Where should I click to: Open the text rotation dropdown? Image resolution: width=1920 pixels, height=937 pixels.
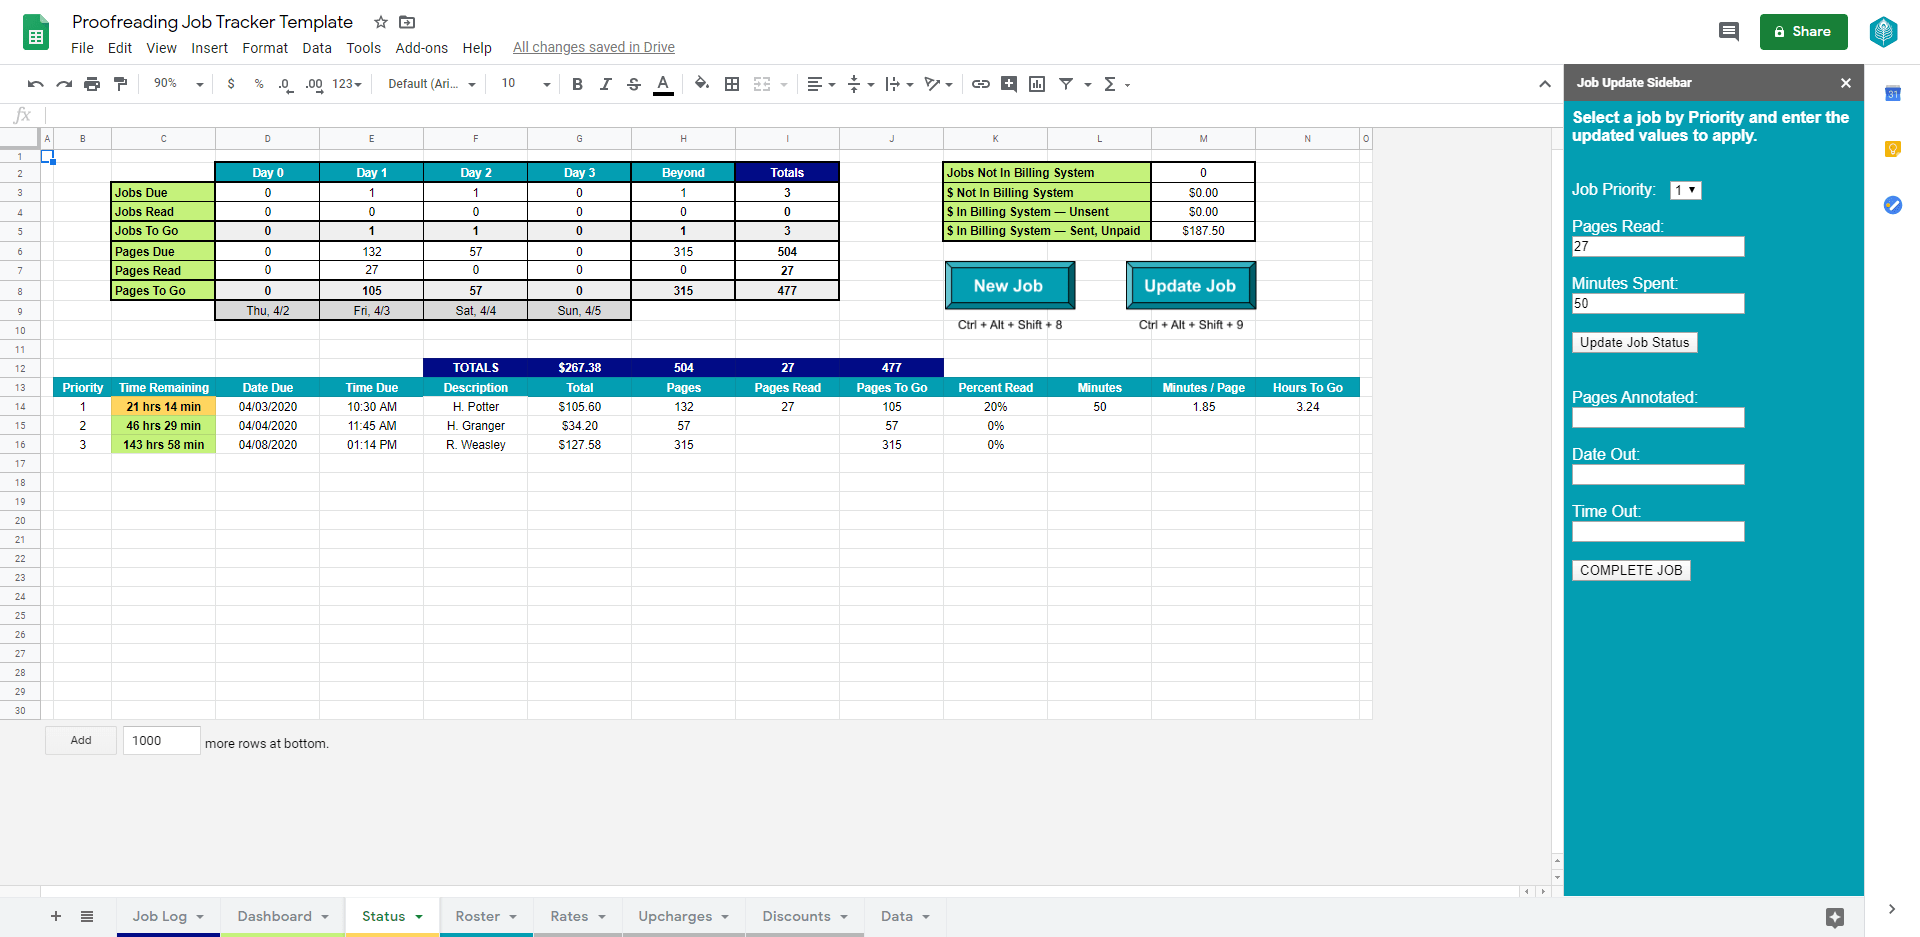939,84
